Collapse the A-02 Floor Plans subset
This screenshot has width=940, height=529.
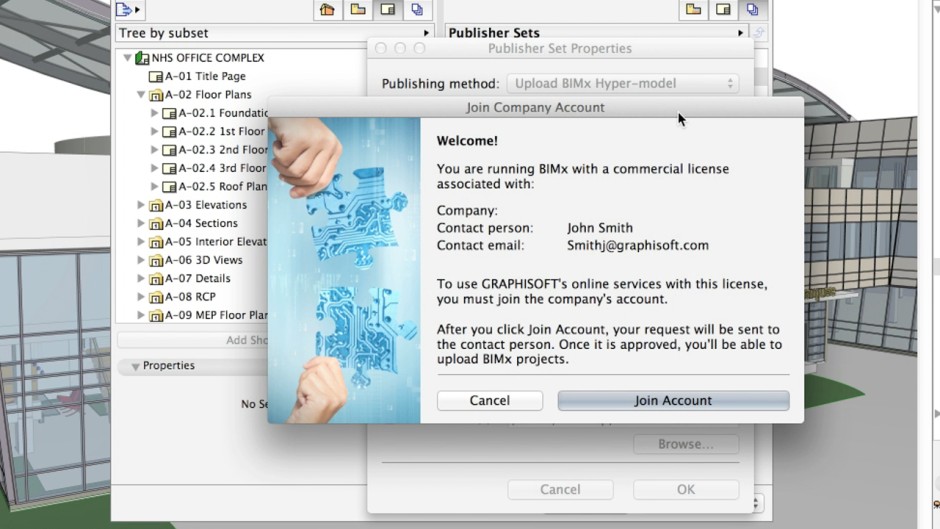(141, 95)
